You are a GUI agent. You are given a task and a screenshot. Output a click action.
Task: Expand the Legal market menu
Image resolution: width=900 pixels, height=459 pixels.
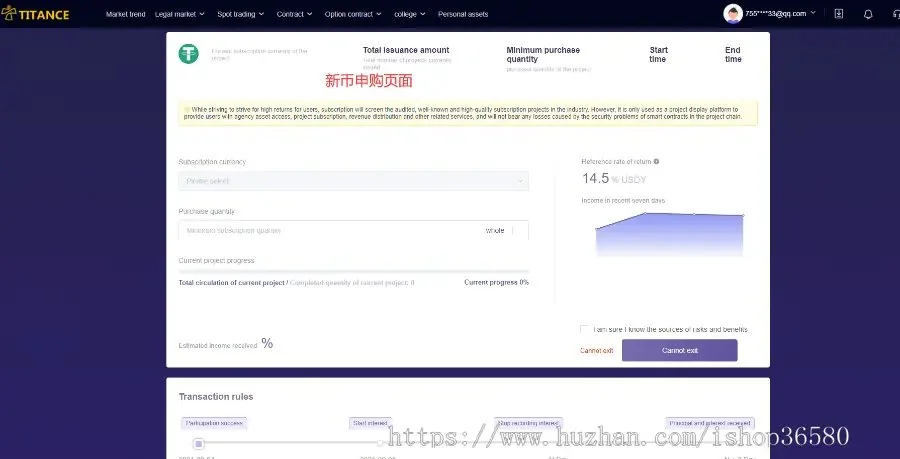pos(180,14)
